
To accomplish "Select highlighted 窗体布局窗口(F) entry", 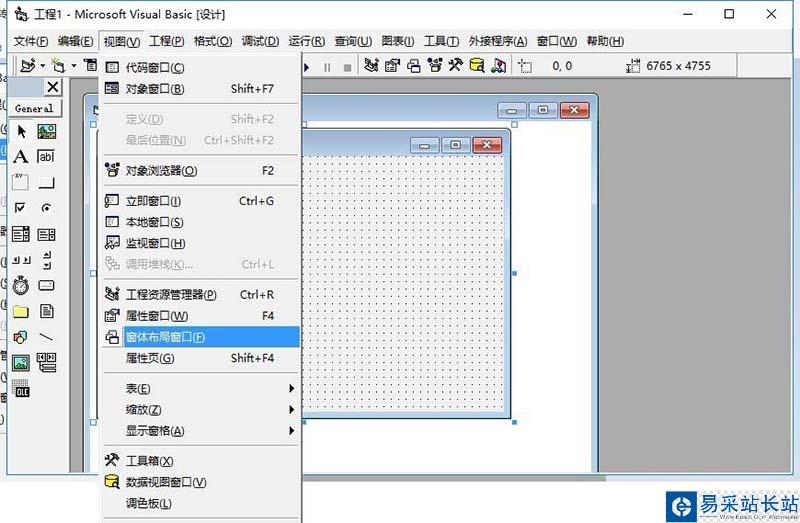I will point(202,337).
